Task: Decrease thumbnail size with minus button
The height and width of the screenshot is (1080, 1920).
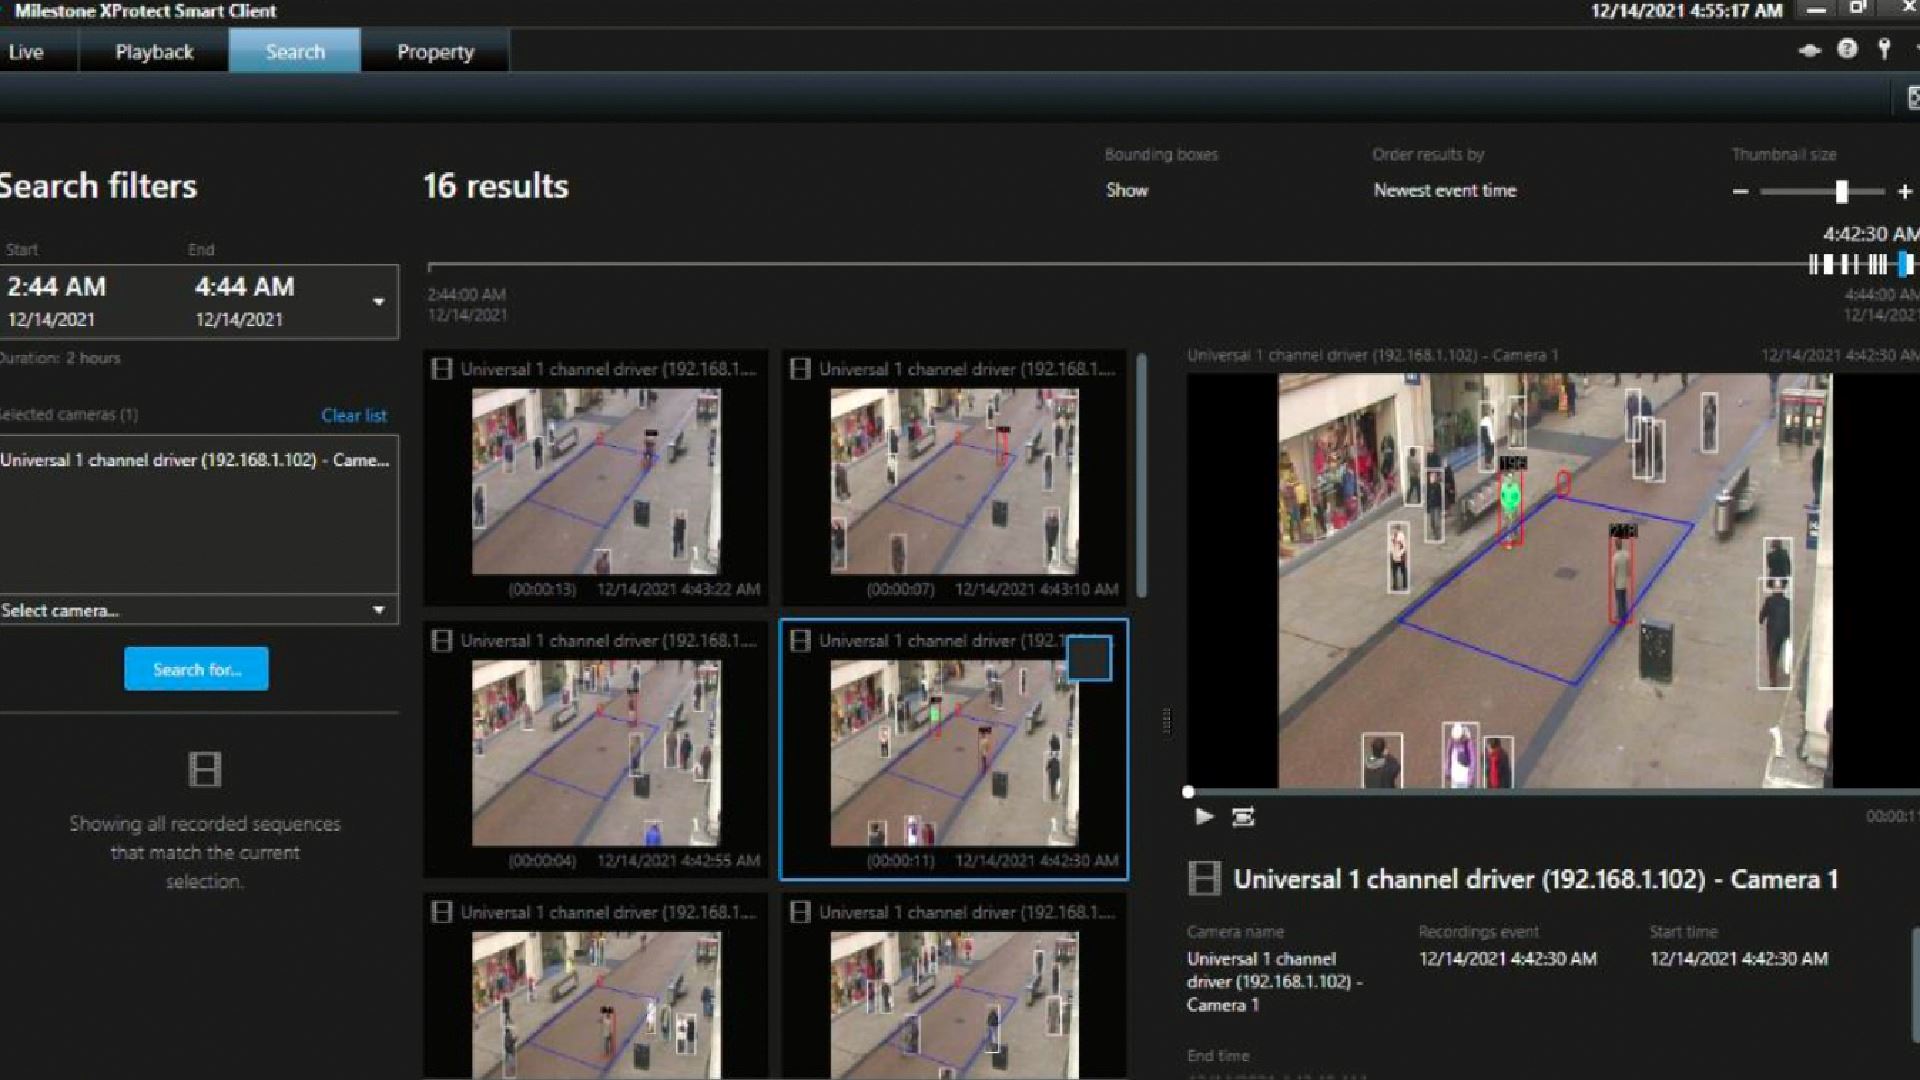Action: coord(1740,191)
